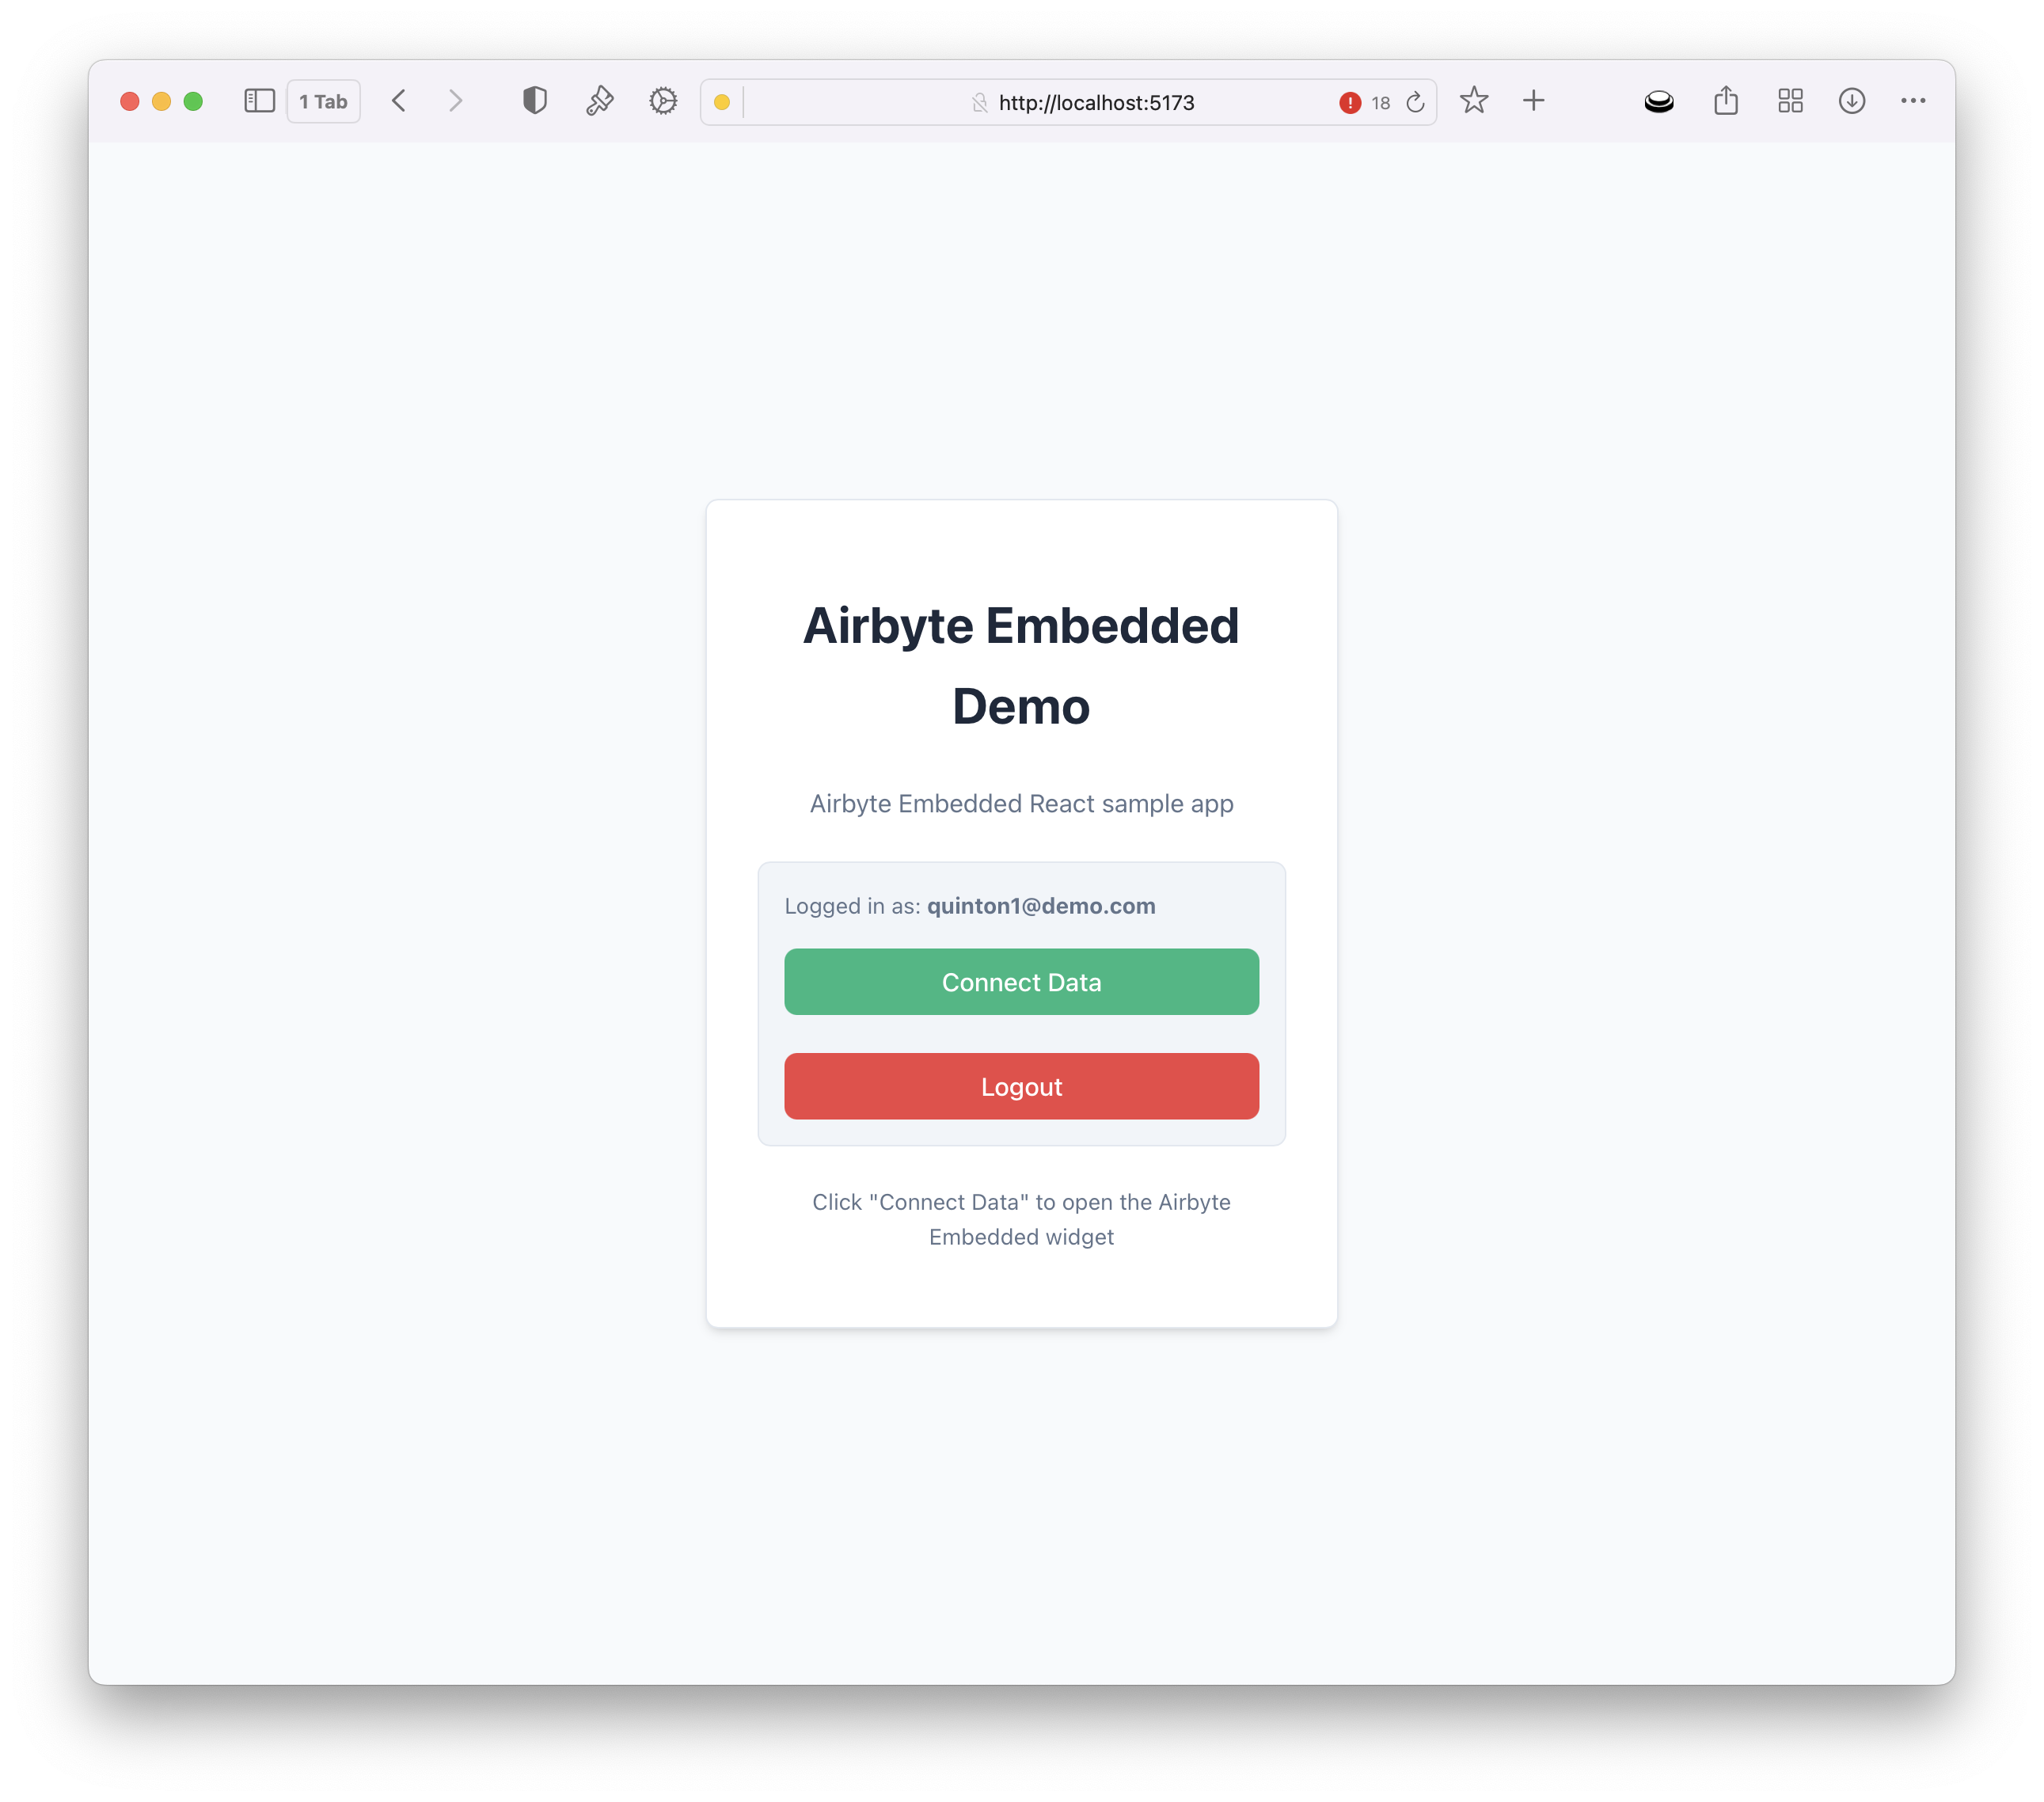This screenshot has width=2044, height=1802.
Task: Navigate forward using the forward arrow
Action: (455, 100)
